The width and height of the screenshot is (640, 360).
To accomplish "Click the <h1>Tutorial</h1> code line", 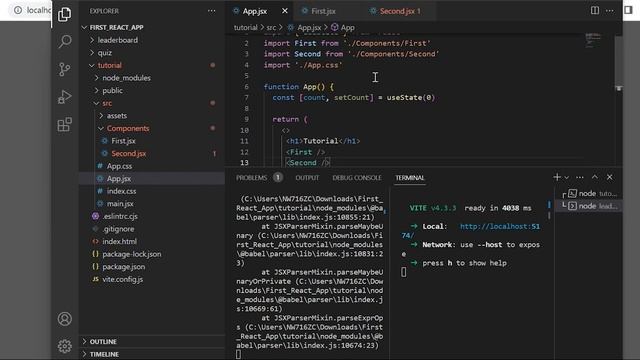I will 323,141.
